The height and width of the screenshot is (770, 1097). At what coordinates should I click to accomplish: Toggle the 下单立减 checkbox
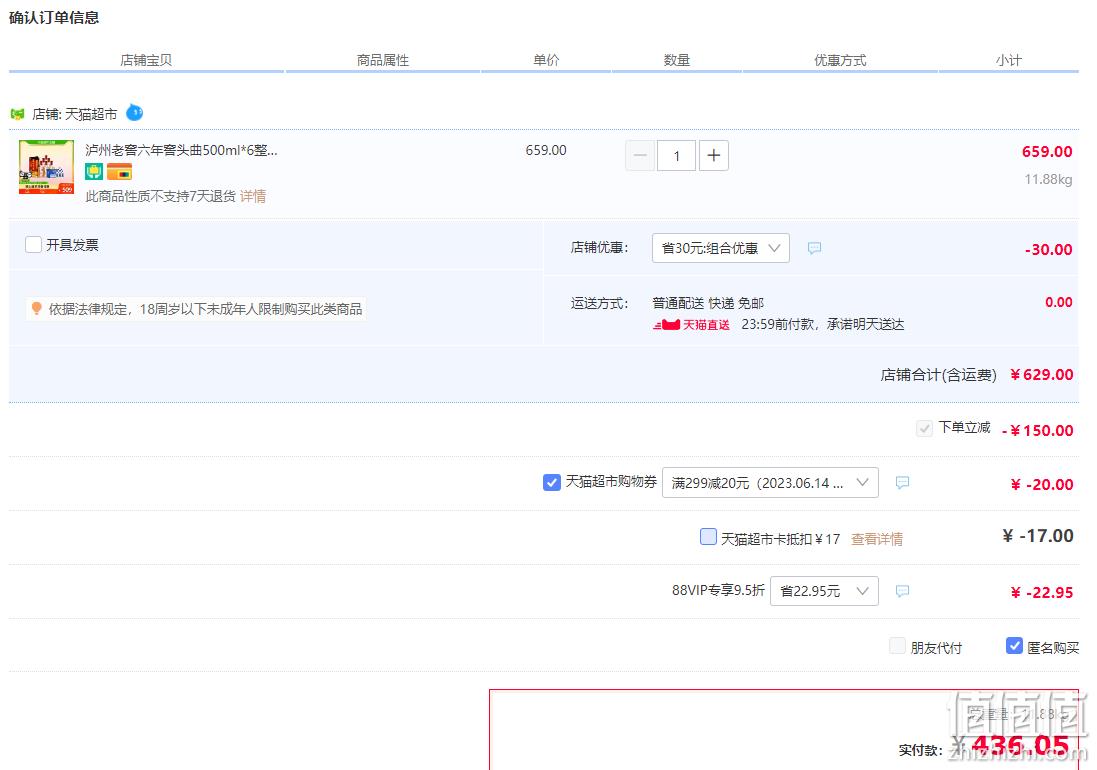click(x=924, y=428)
